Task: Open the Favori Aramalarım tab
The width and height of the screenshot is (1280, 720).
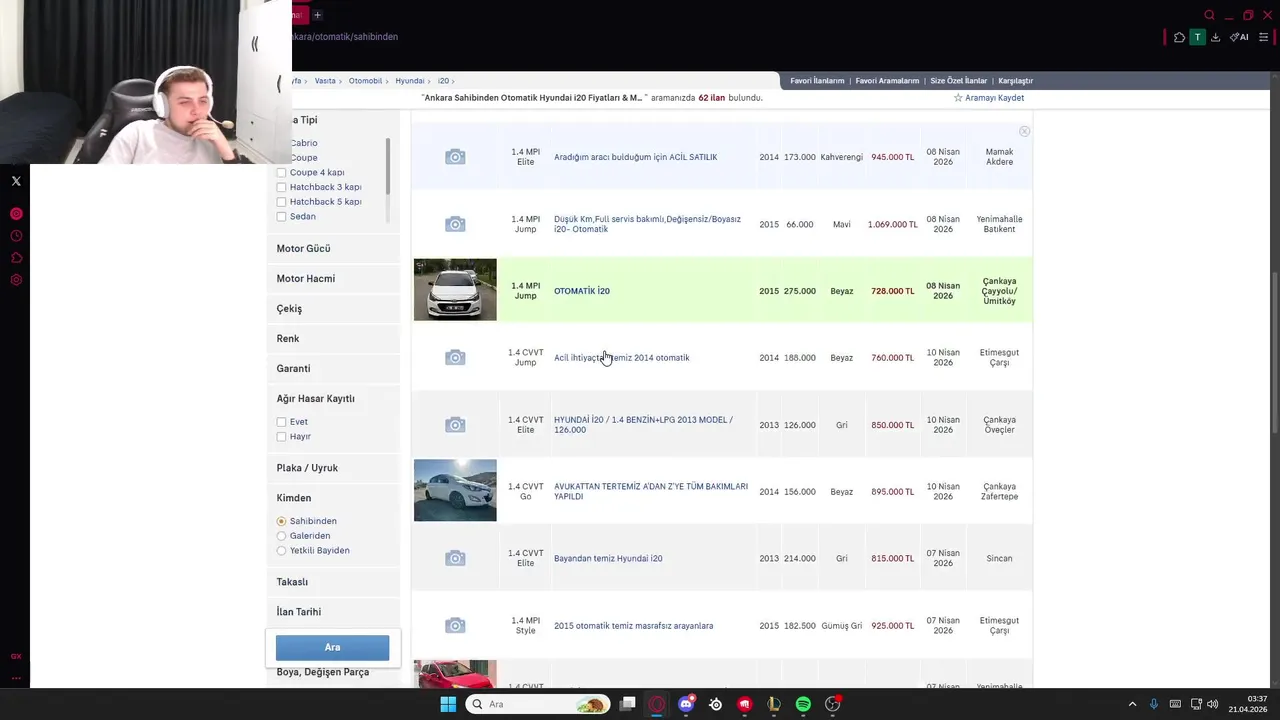Action: click(x=887, y=81)
